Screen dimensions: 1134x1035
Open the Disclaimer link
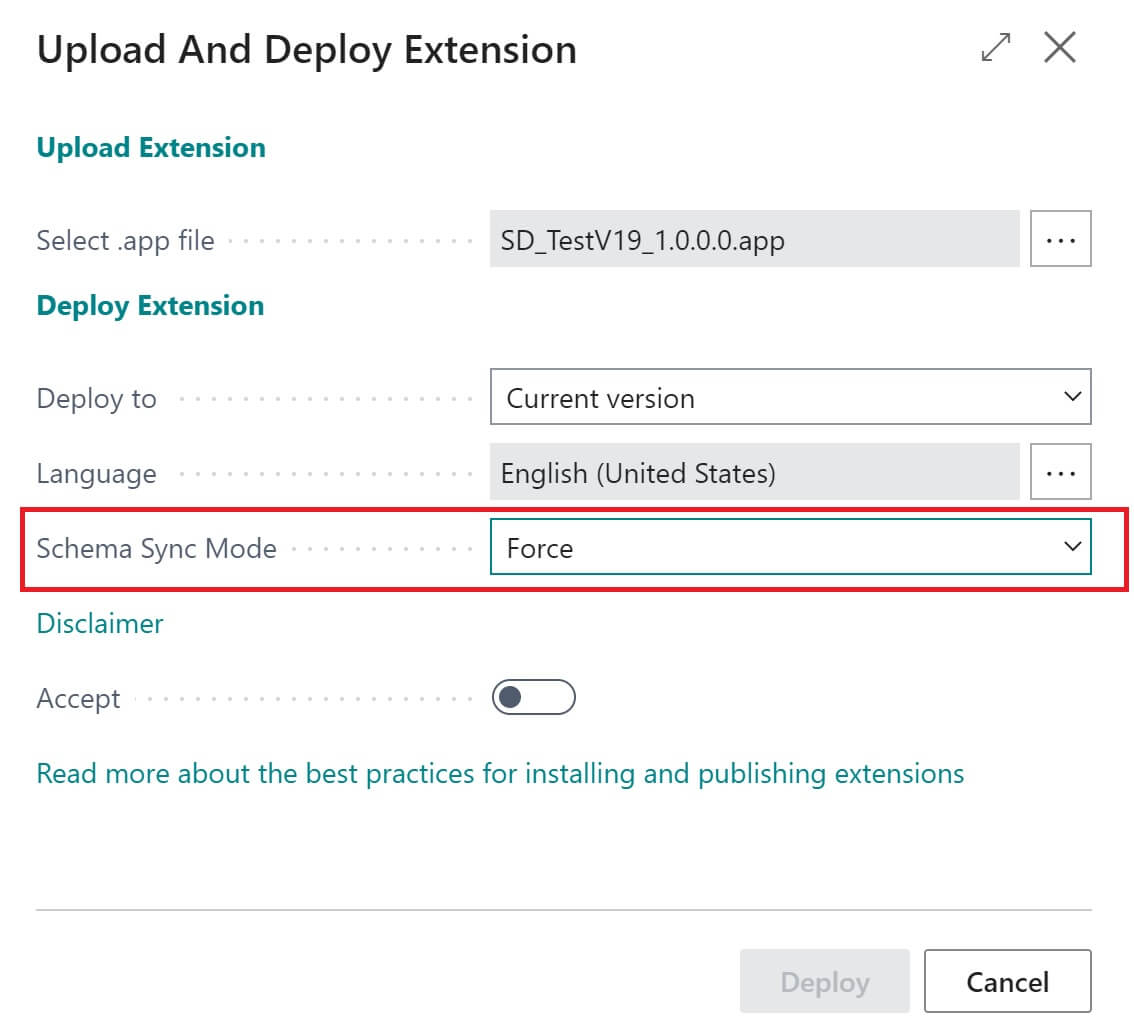[x=100, y=623]
